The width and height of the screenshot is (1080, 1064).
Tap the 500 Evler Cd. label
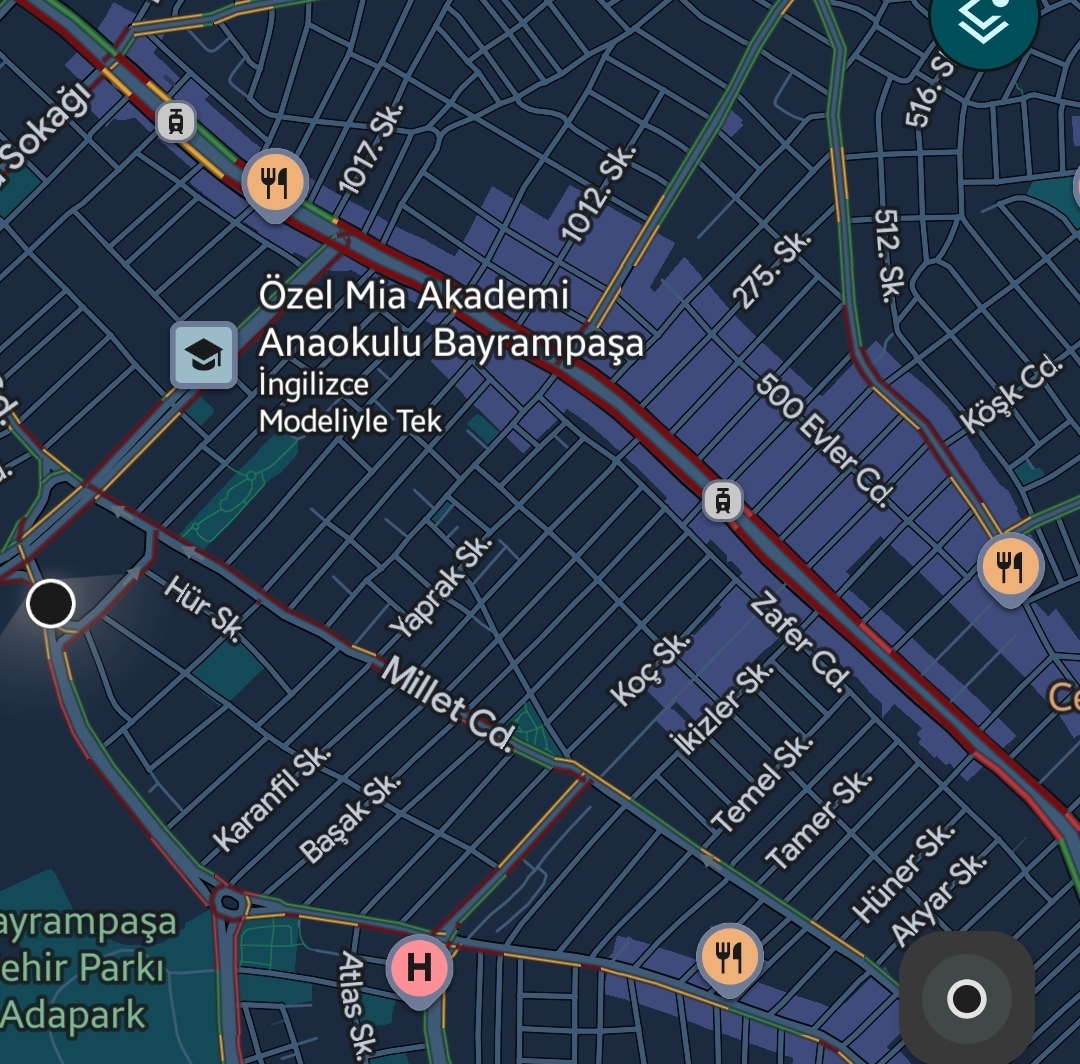[825, 440]
